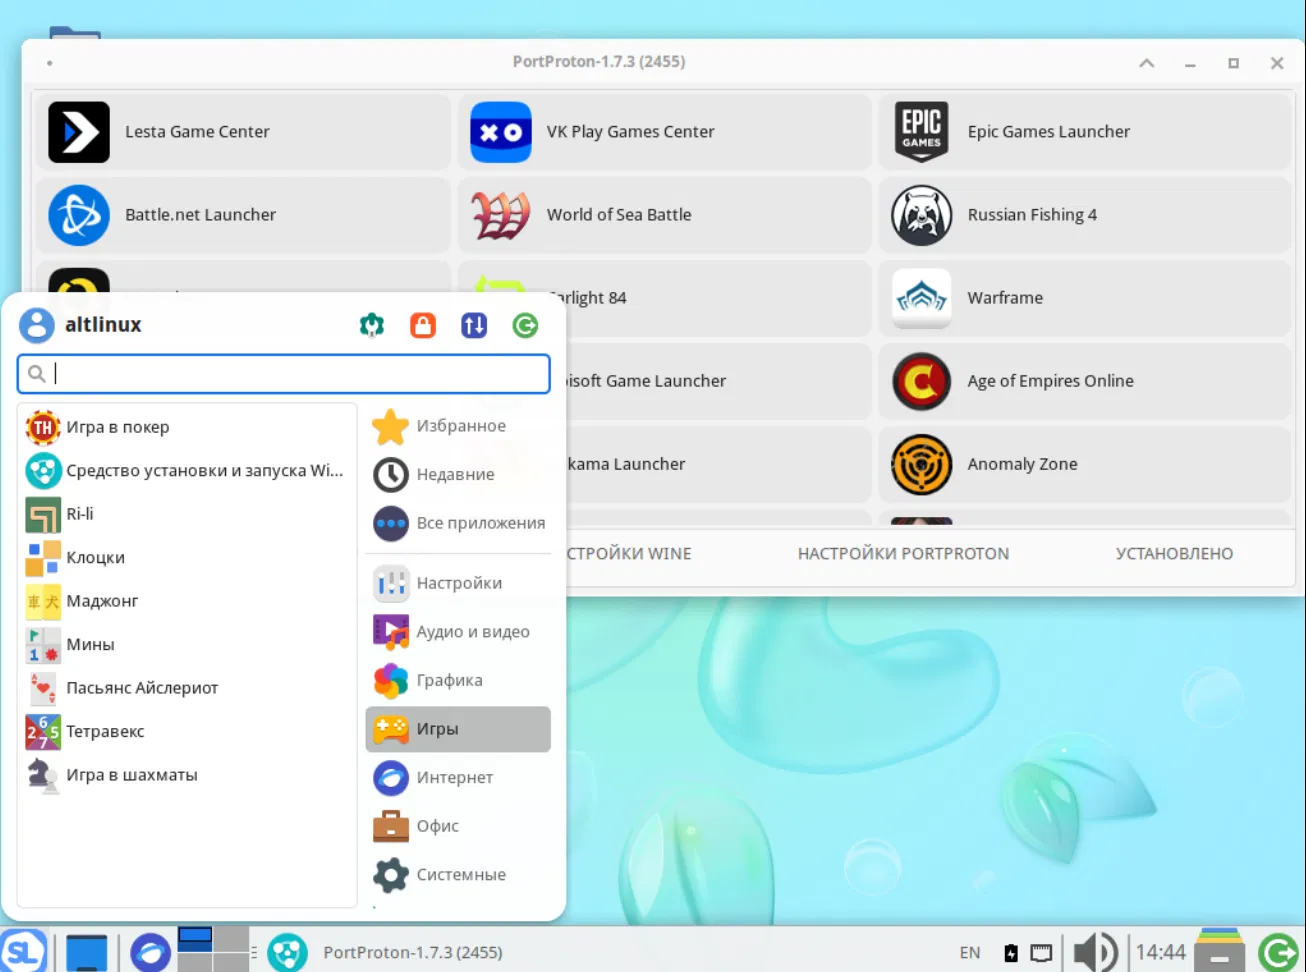
Task: Open the УСТАНОВЛЕНО tab in PortProton
Action: coord(1174,554)
